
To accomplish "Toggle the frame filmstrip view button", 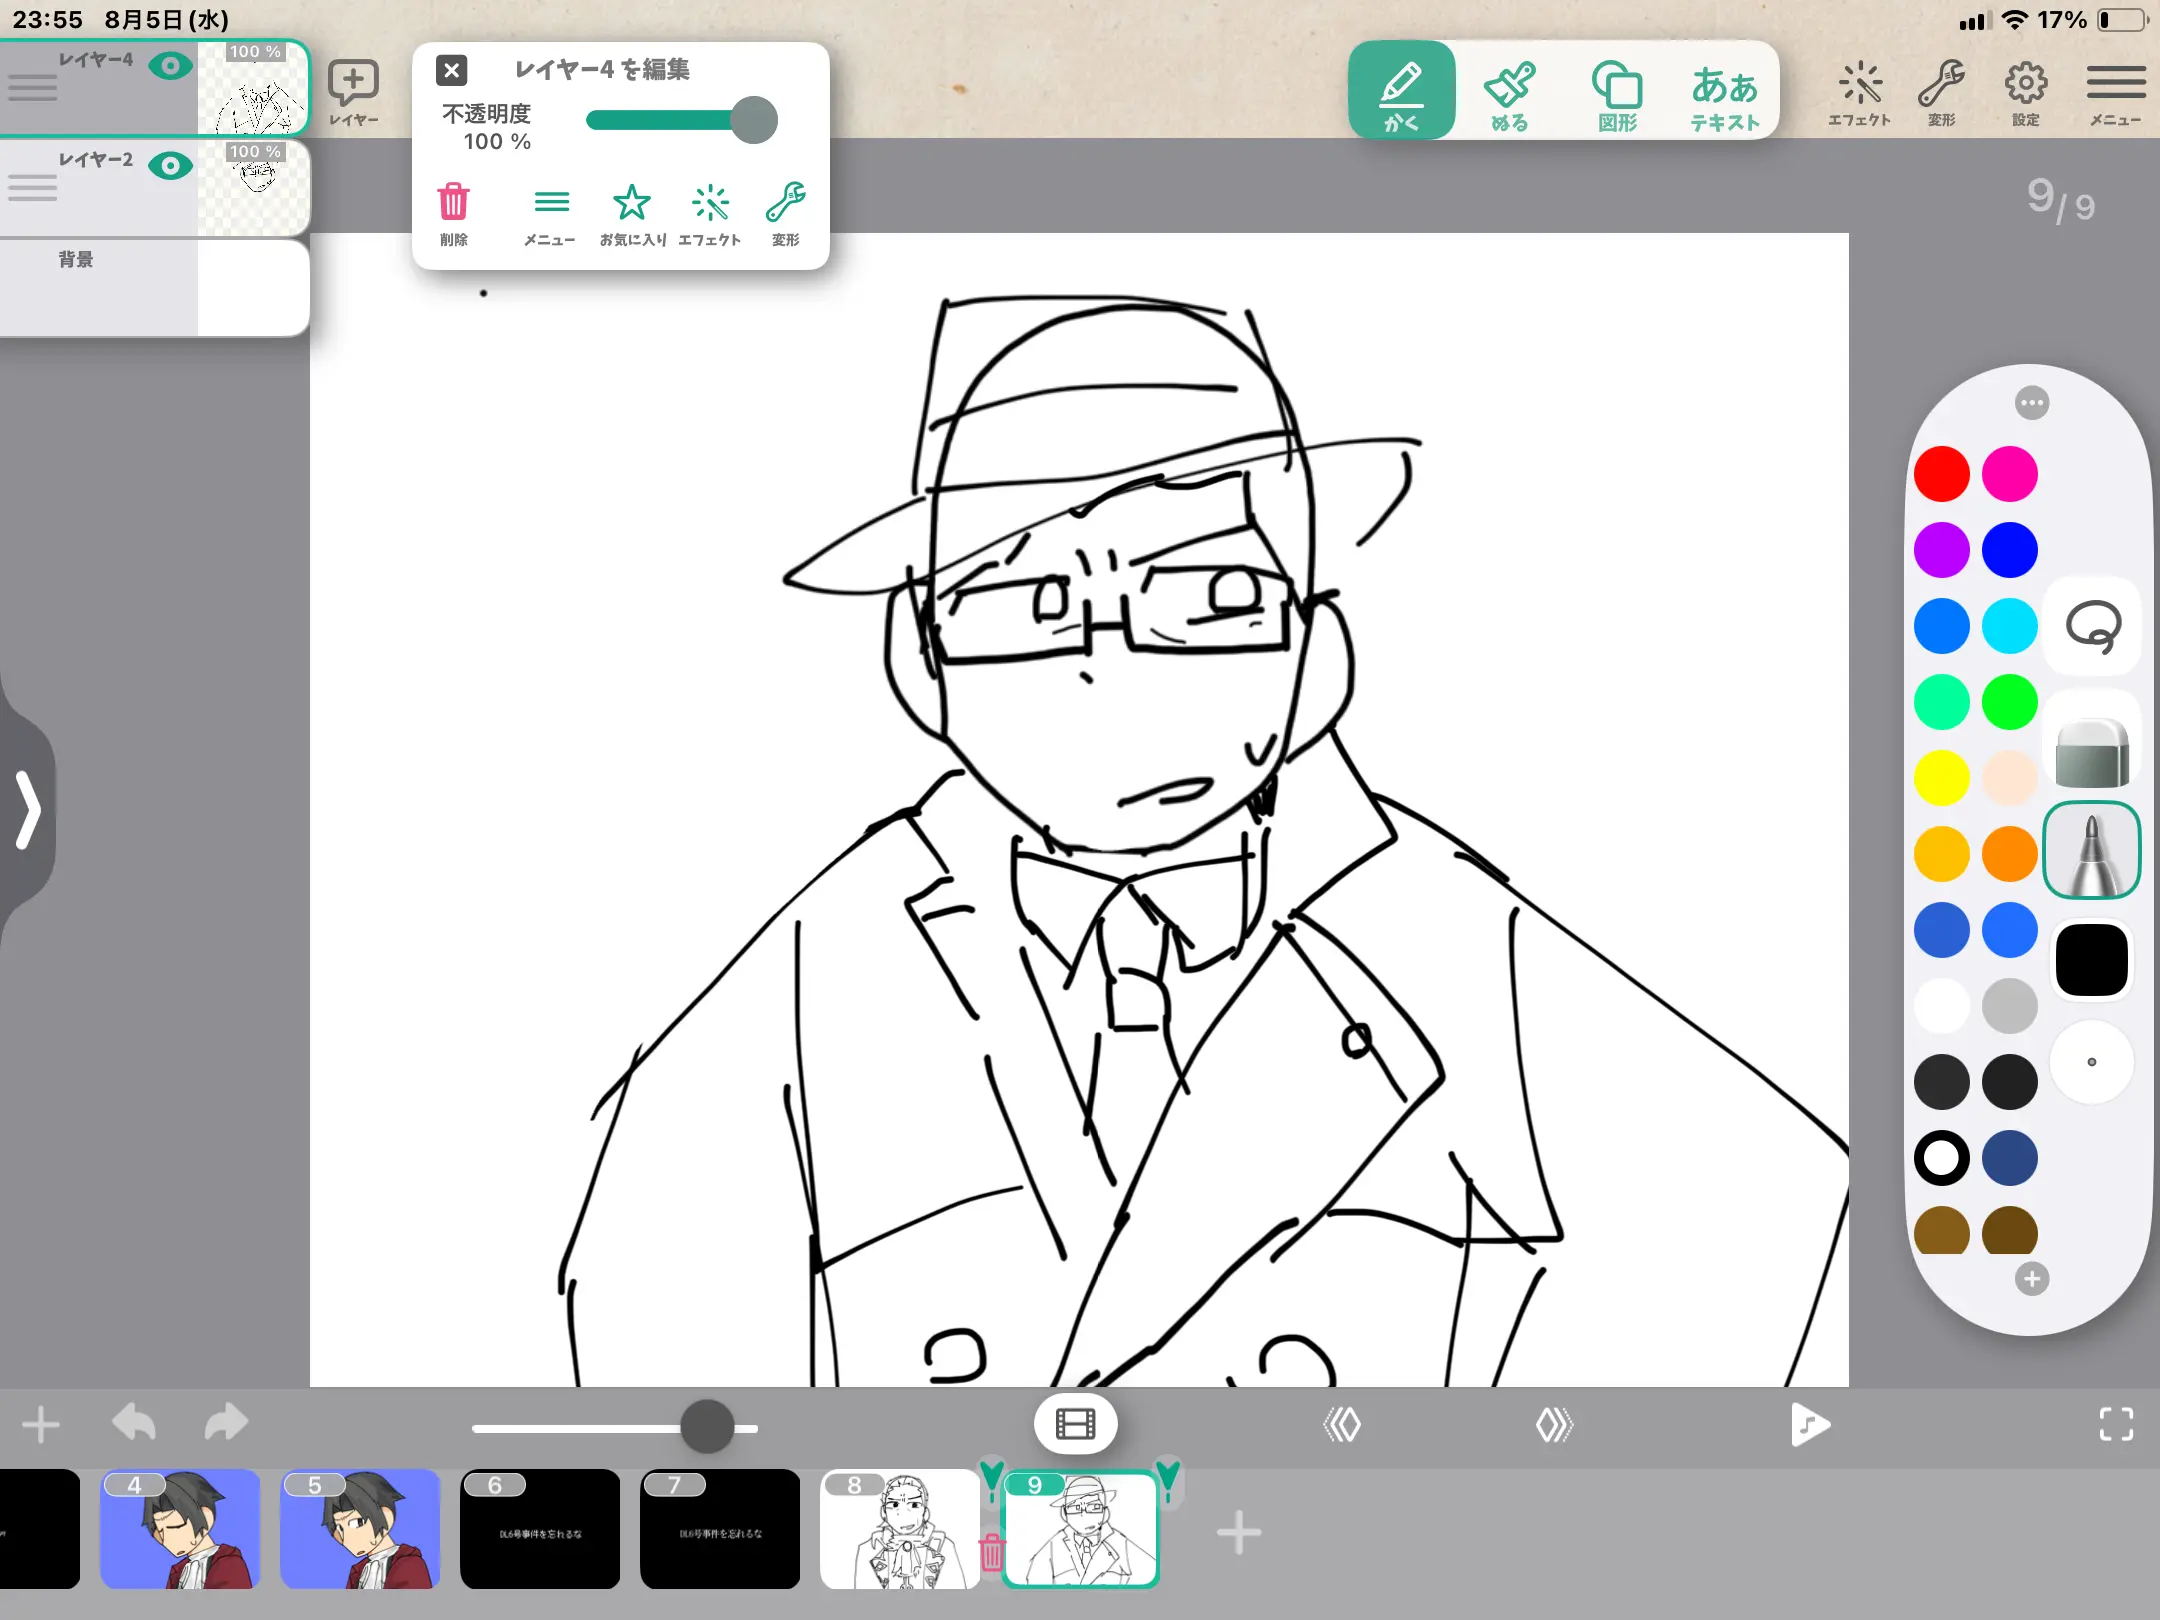I will (x=1076, y=1423).
